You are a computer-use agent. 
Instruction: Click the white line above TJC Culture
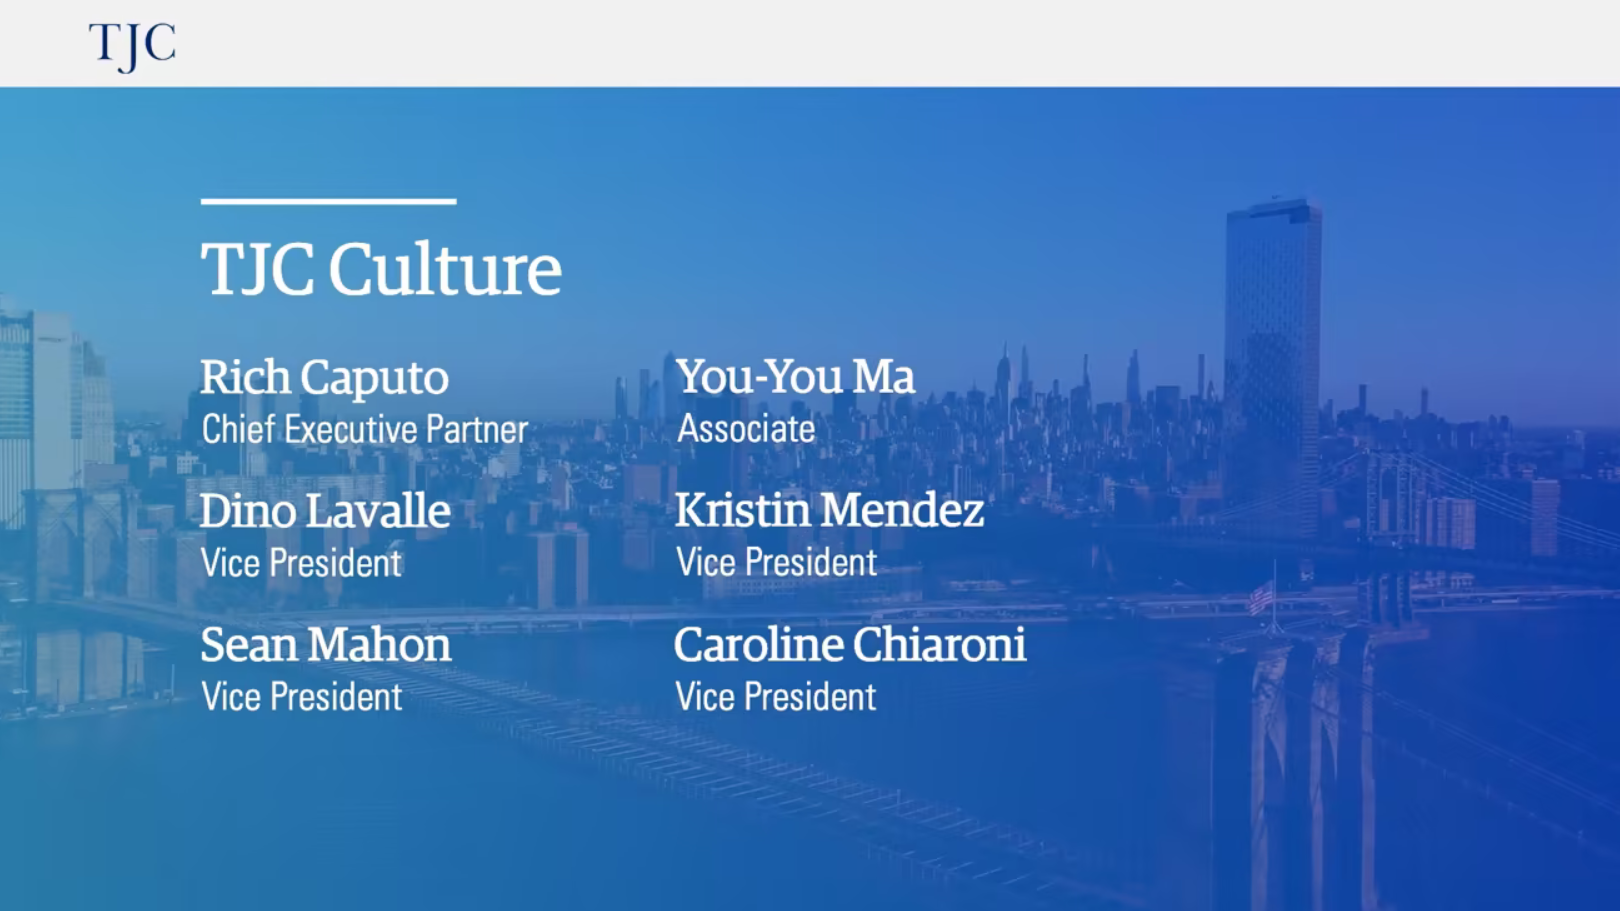(x=328, y=201)
